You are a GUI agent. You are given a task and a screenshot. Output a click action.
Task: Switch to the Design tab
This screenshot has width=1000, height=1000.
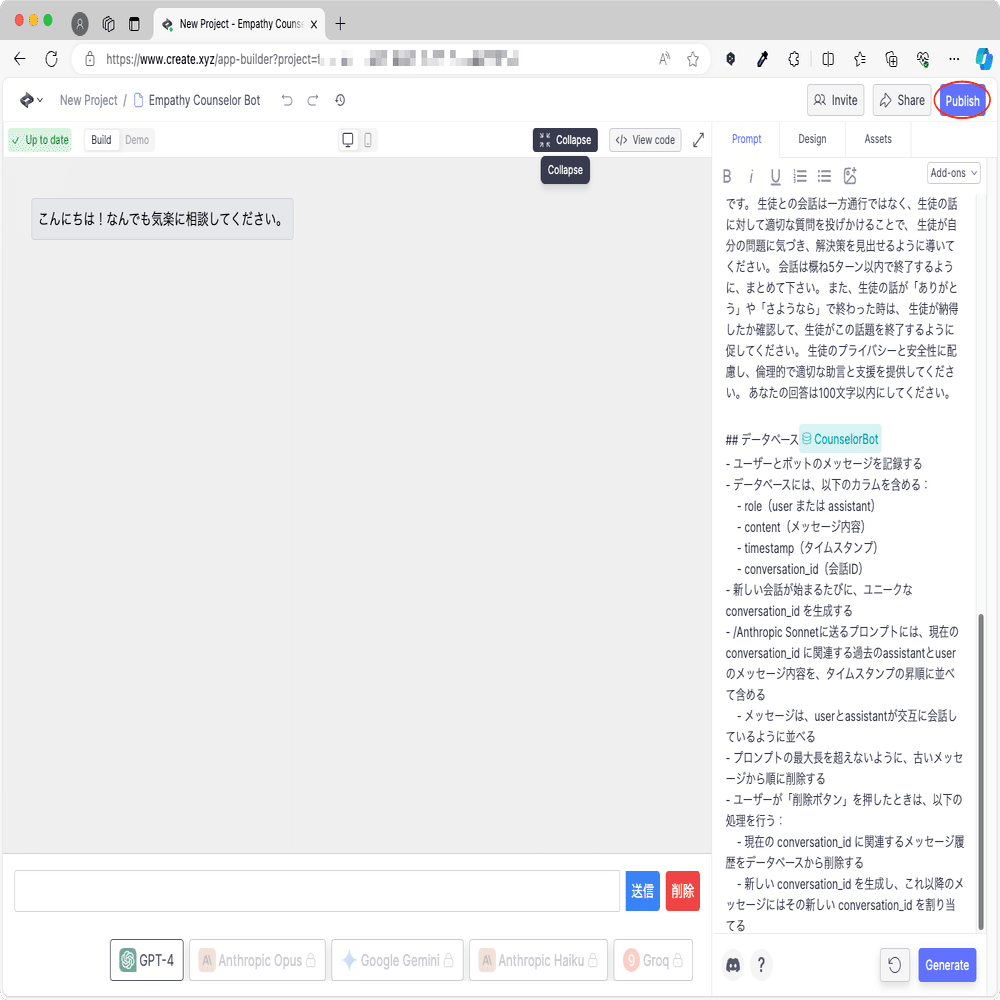812,139
